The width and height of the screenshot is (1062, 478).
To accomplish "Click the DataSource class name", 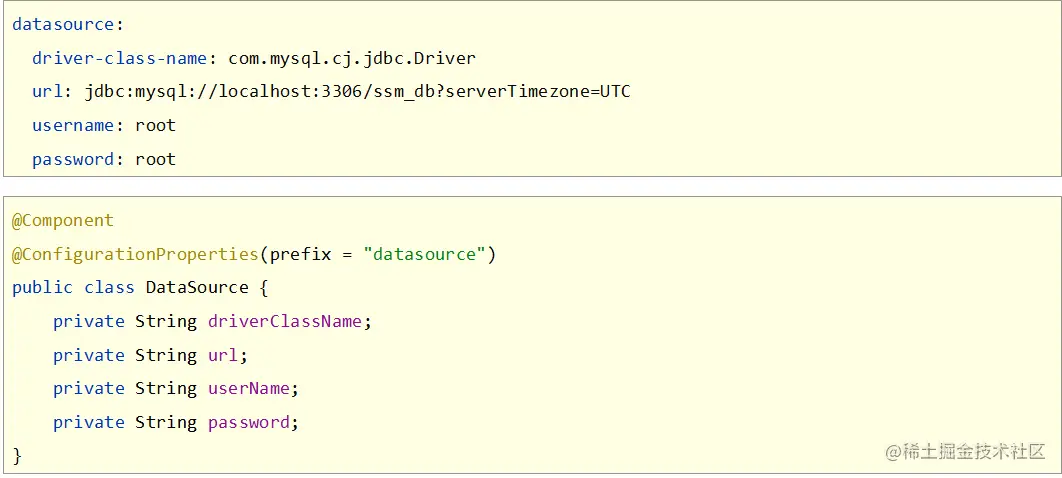I will point(197,288).
